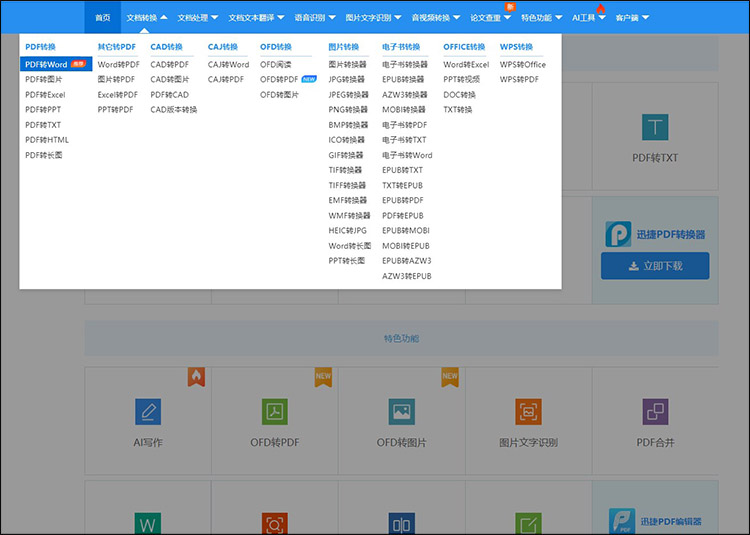
Task: Click the PDF转TXT teal T icon
Action: pos(655,127)
